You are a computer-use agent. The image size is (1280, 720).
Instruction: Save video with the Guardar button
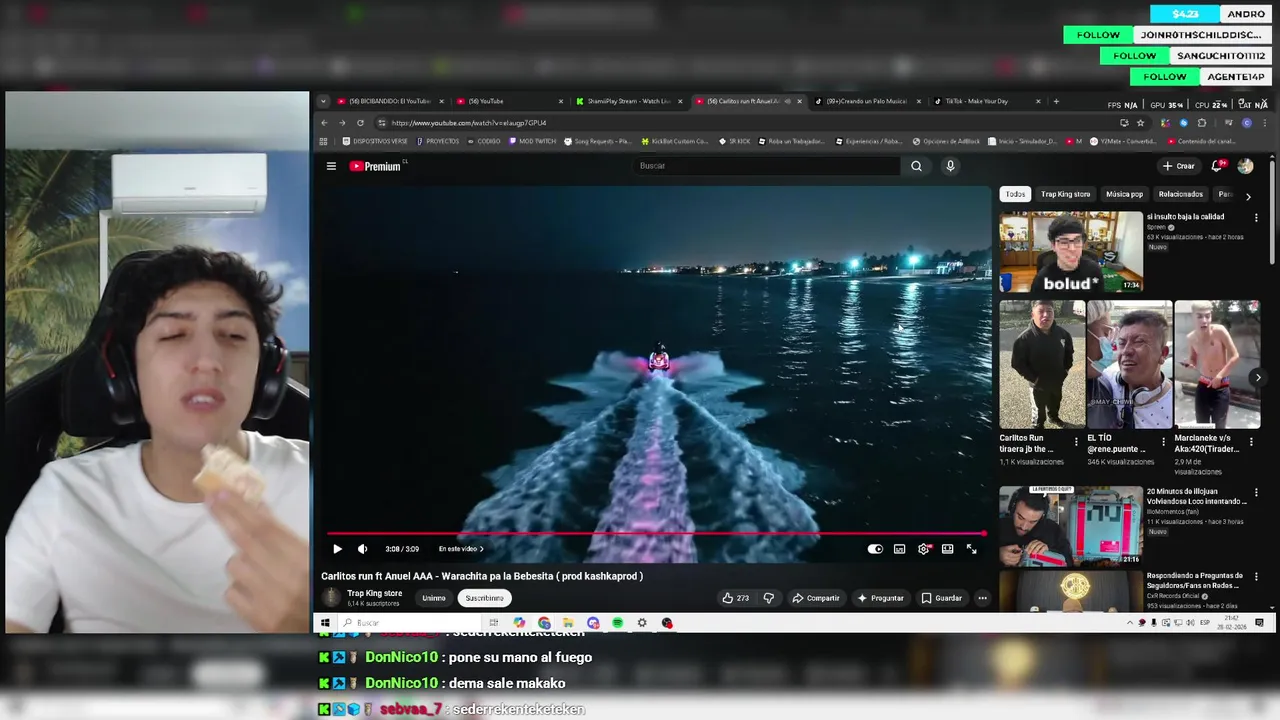coord(941,598)
